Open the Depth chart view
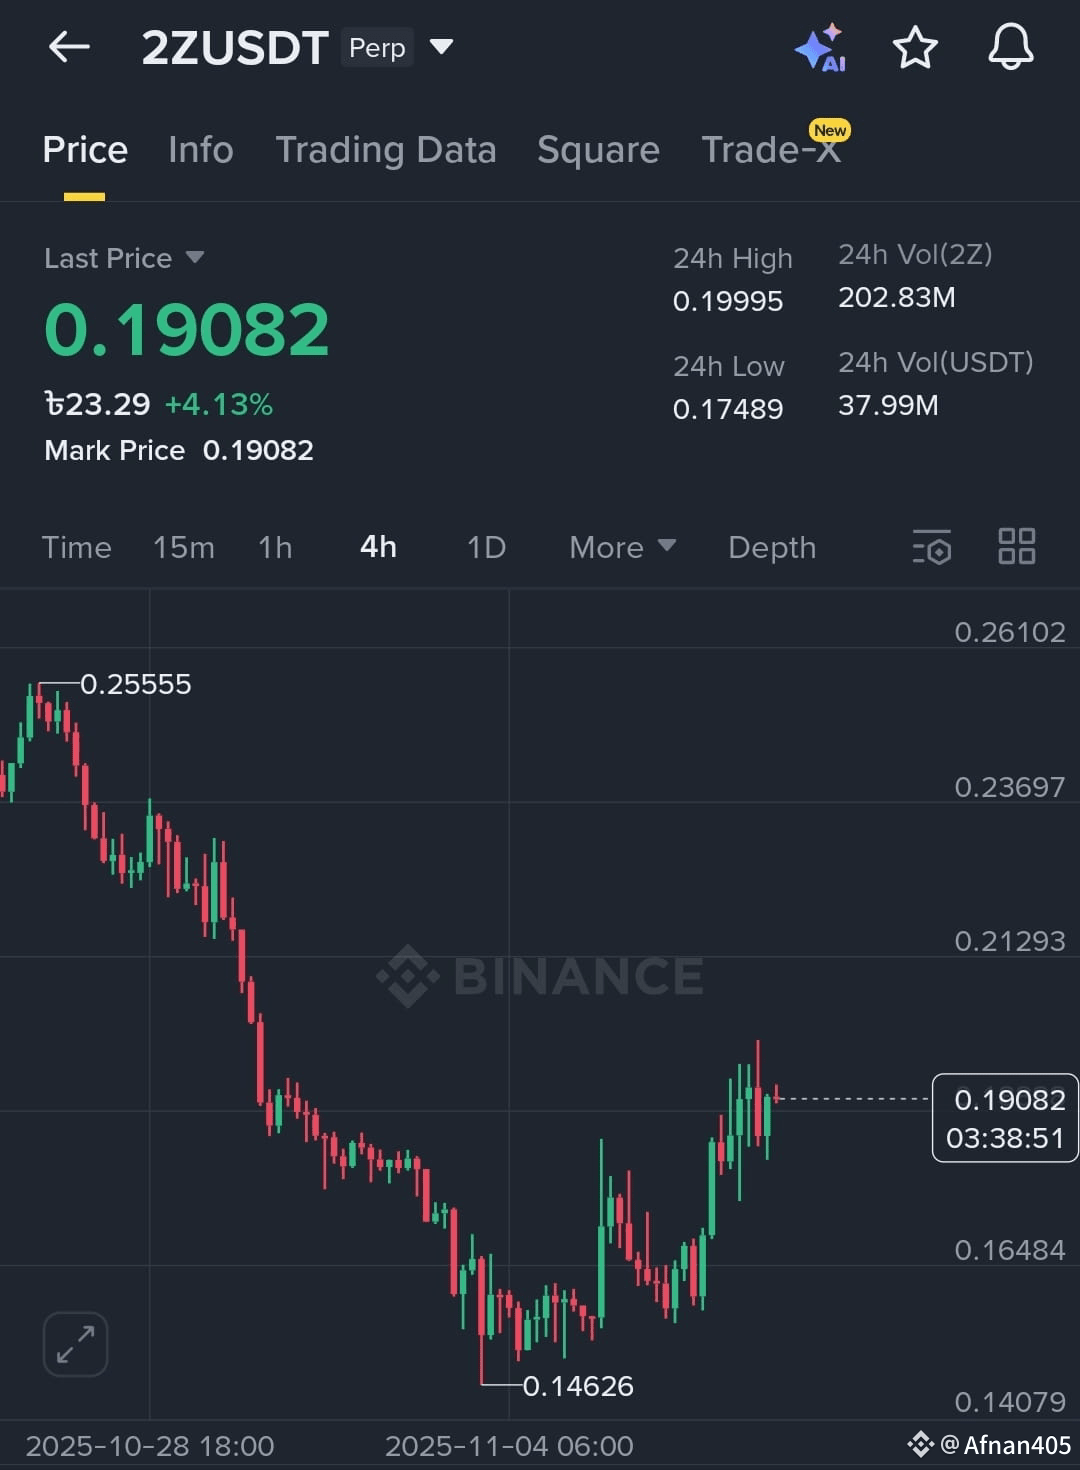The width and height of the screenshot is (1080, 1470). tap(772, 547)
